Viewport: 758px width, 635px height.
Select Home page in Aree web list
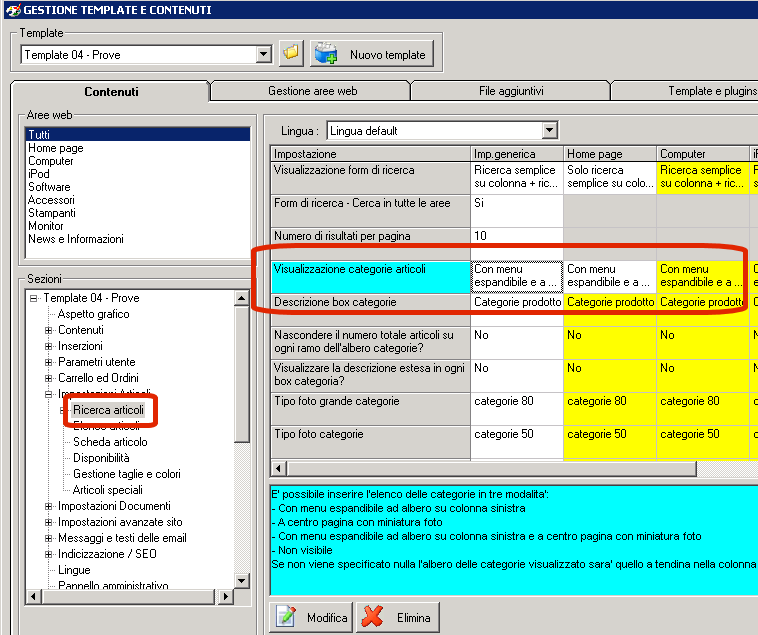pyautogui.click(x=56, y=148)
